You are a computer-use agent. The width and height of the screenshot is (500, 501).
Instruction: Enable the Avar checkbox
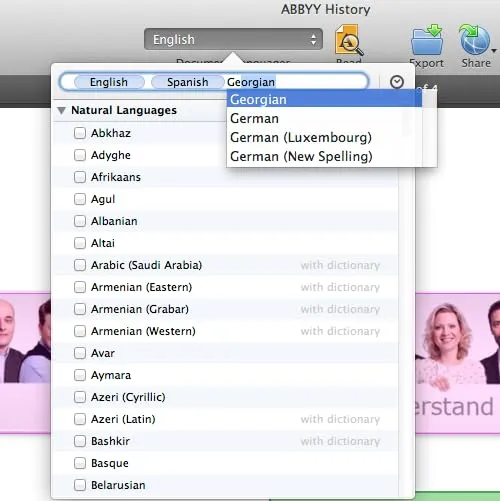(x=80, y=353)
